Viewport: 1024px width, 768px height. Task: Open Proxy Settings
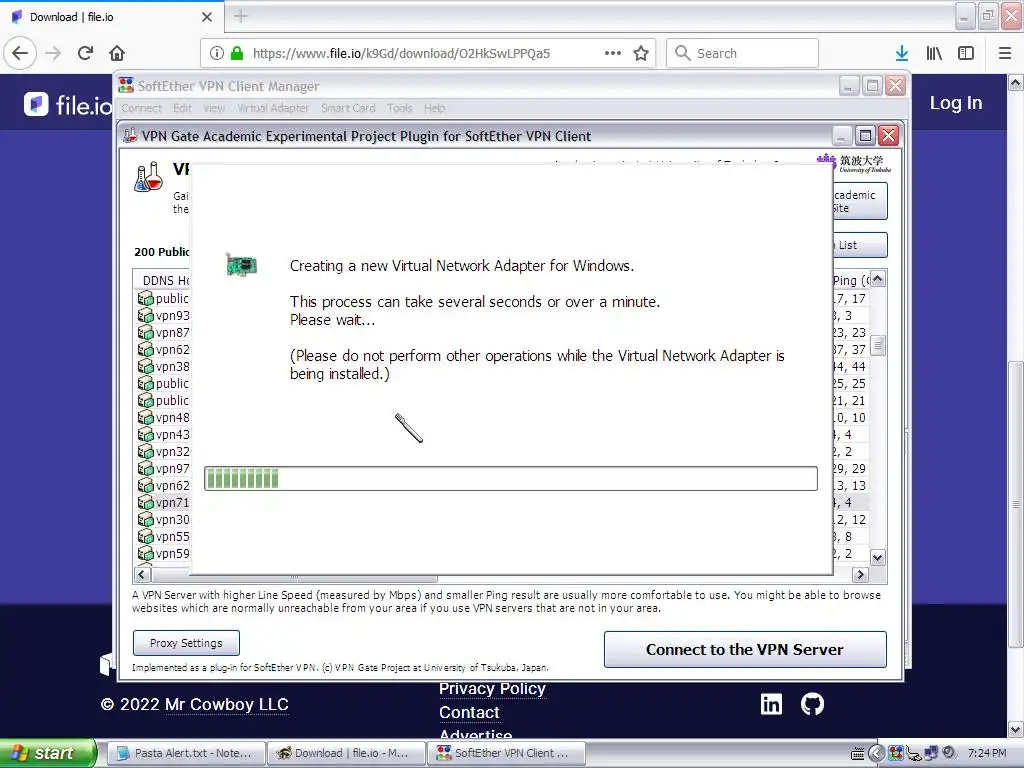[186, 643]
